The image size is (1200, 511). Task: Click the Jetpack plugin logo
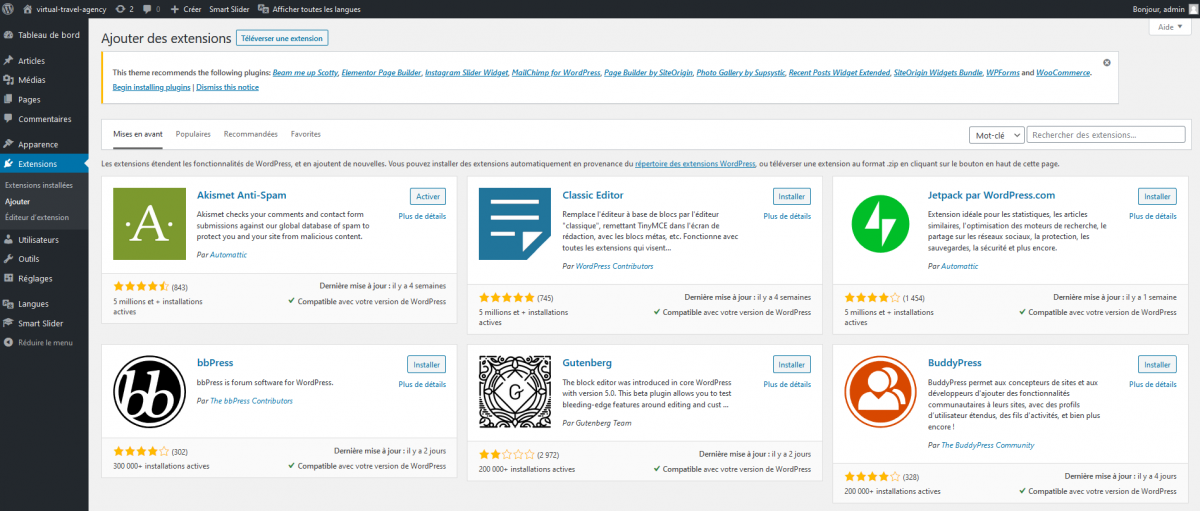coord(880,224)
